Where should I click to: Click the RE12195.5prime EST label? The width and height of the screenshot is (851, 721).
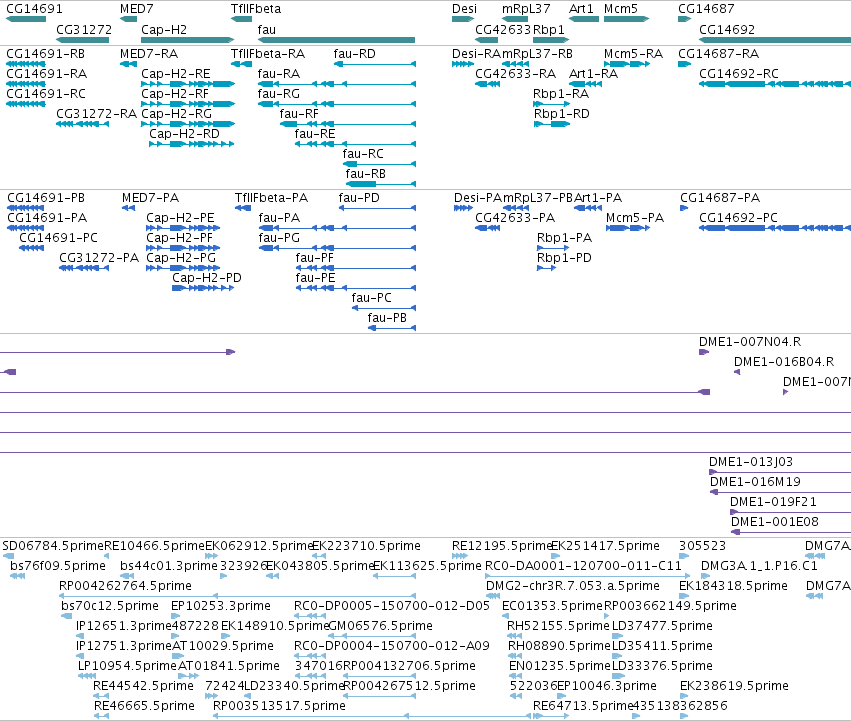coord(502,546)
